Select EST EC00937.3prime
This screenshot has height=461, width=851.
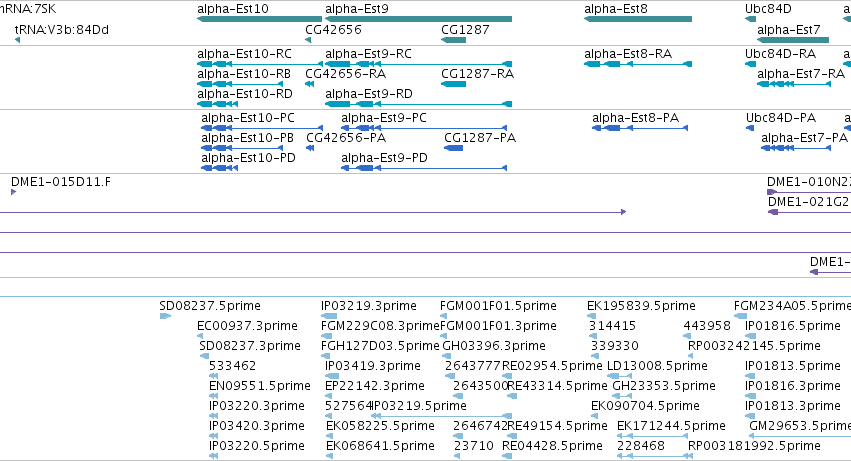[x=247, y=326]
